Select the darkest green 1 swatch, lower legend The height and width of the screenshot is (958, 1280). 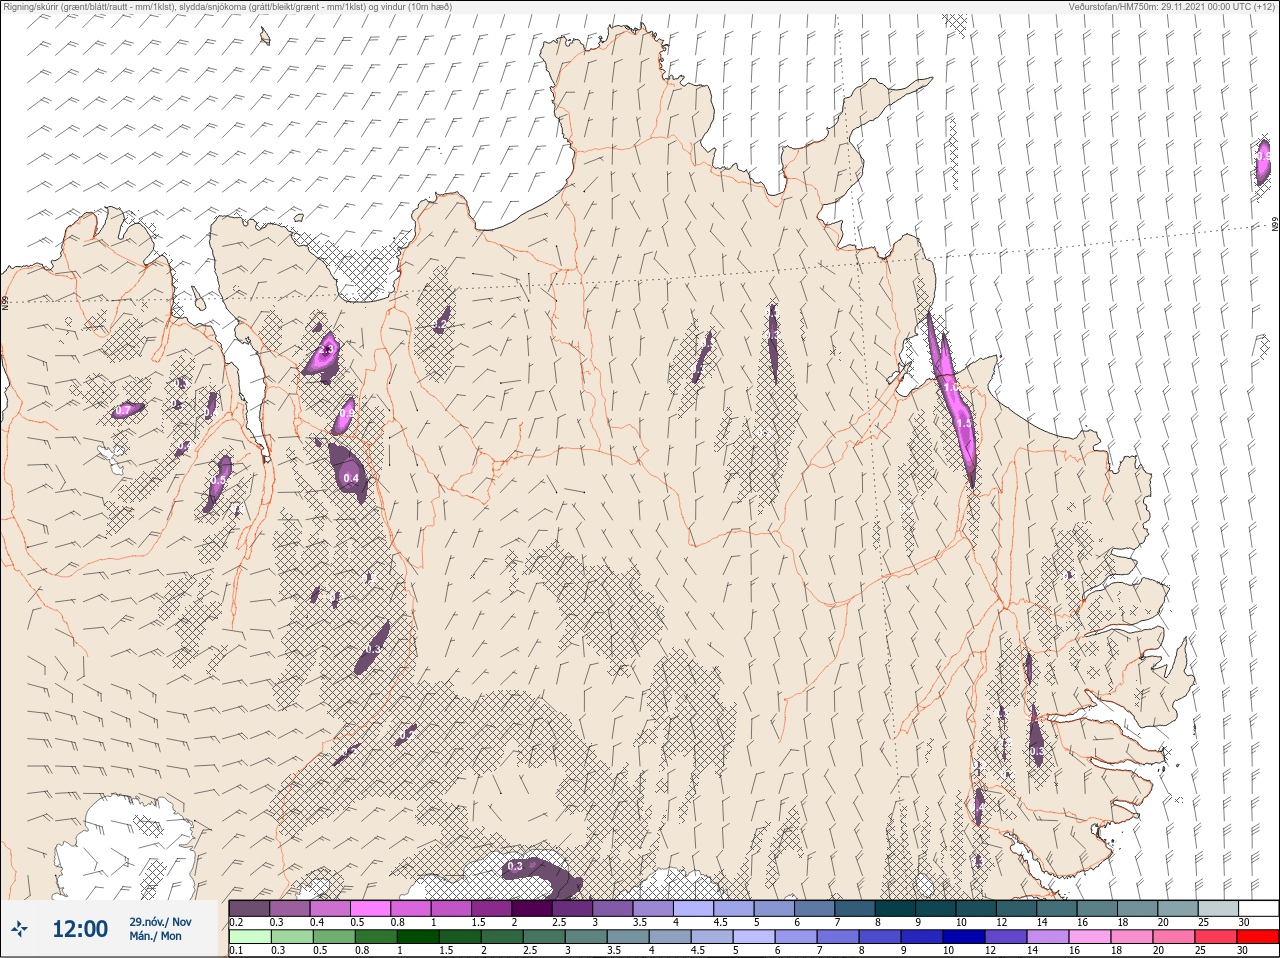point(419,937)
